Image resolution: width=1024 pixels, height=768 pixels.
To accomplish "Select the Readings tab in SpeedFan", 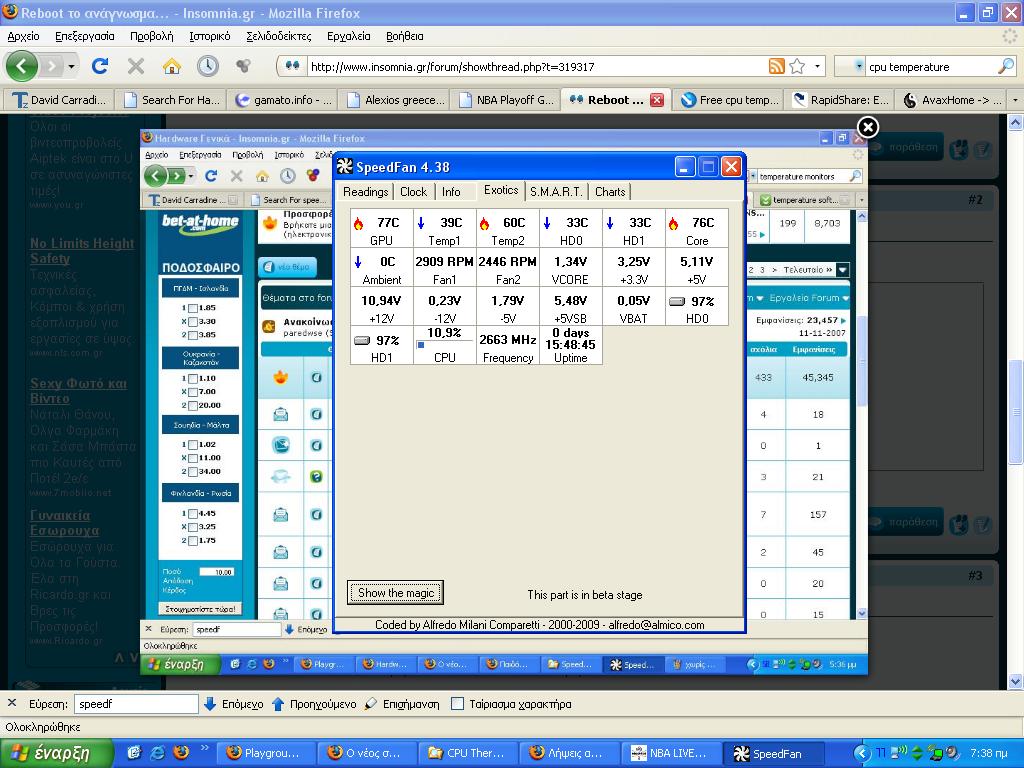I will point(366,191).
